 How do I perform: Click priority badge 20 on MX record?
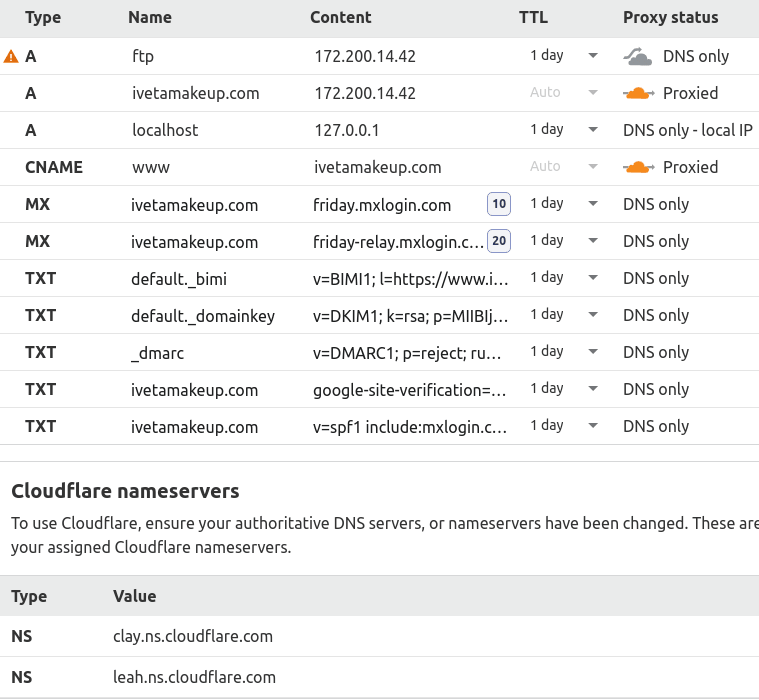click(x=499, y=241)
